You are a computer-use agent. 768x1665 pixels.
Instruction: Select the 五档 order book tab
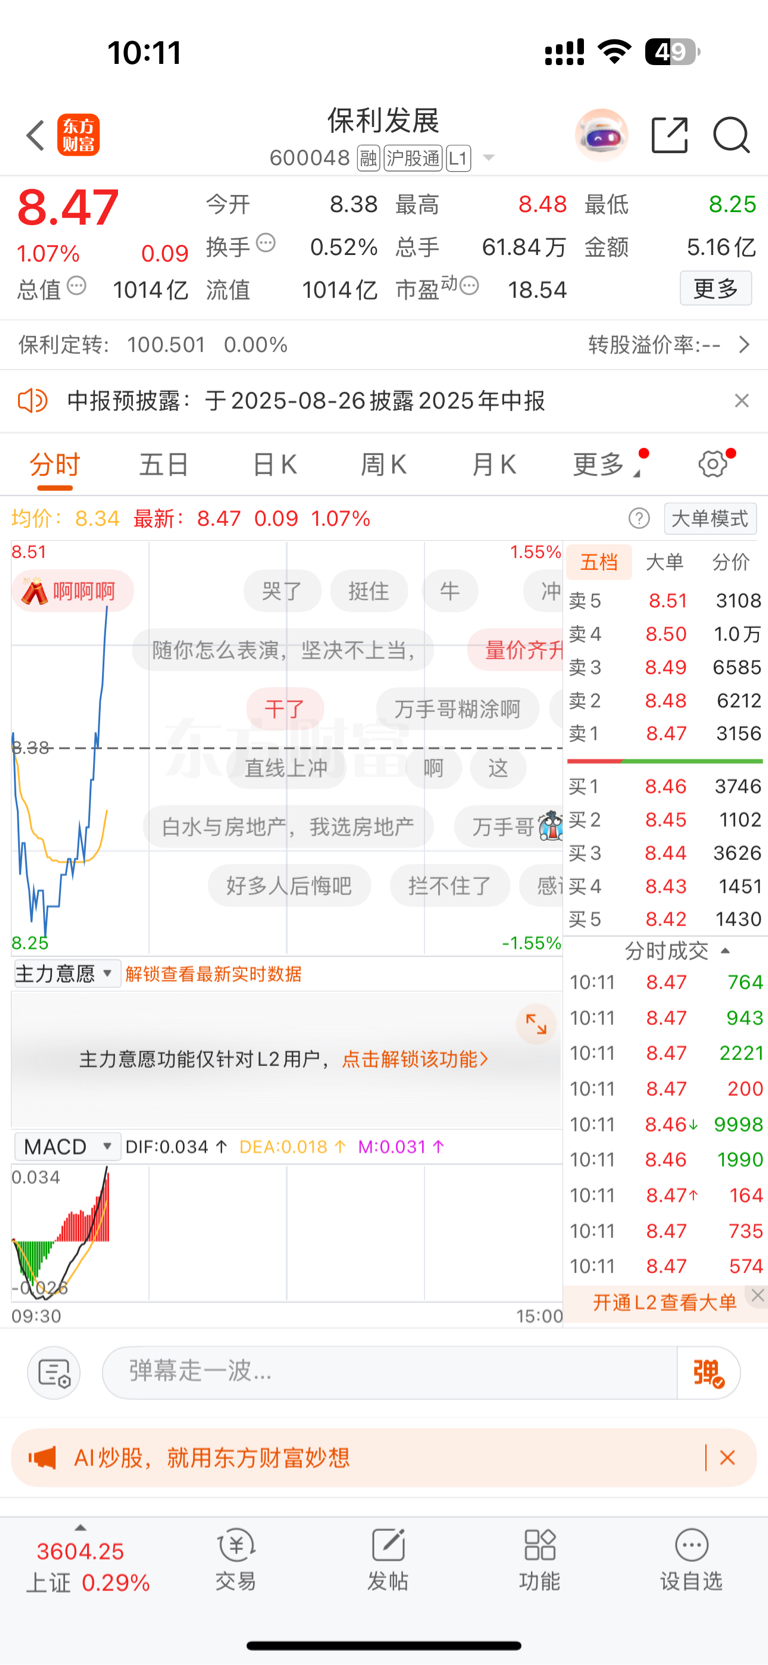(599, 562)
